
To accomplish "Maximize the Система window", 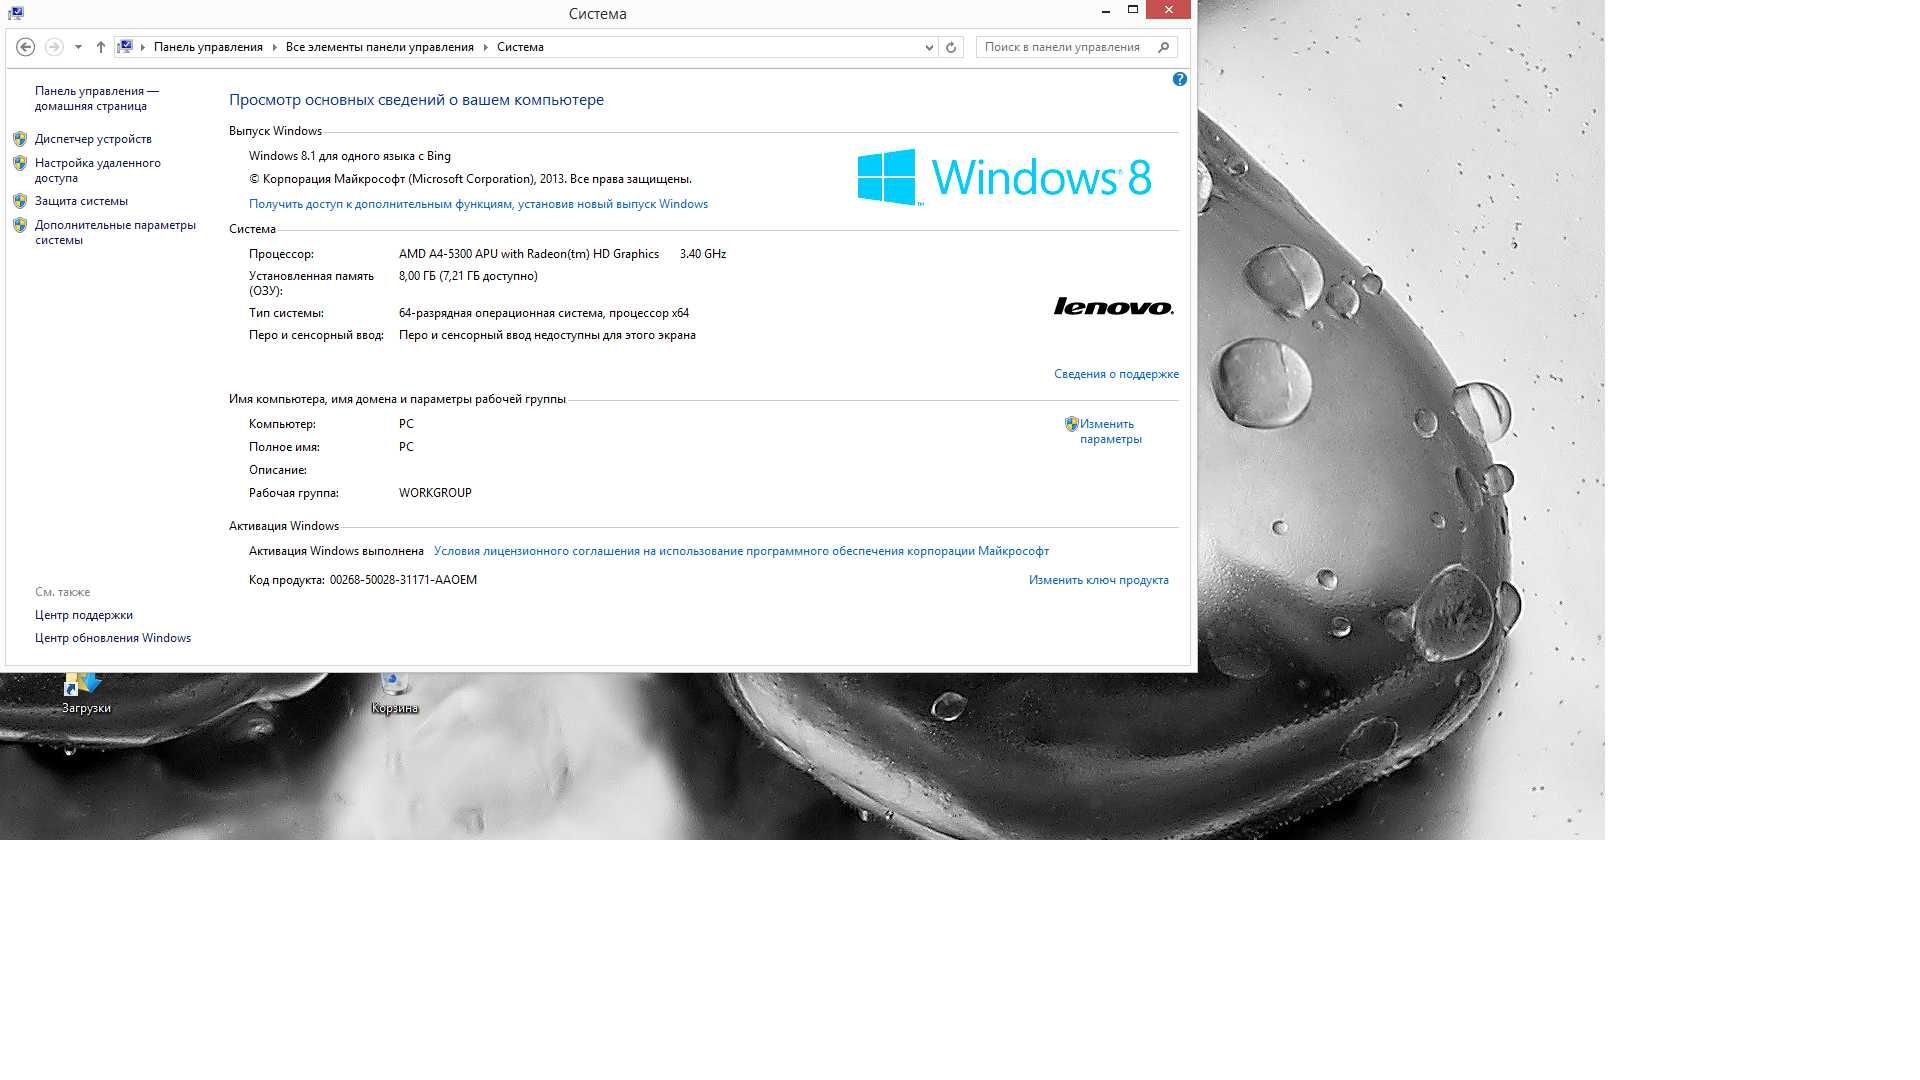I will 1132,10.
